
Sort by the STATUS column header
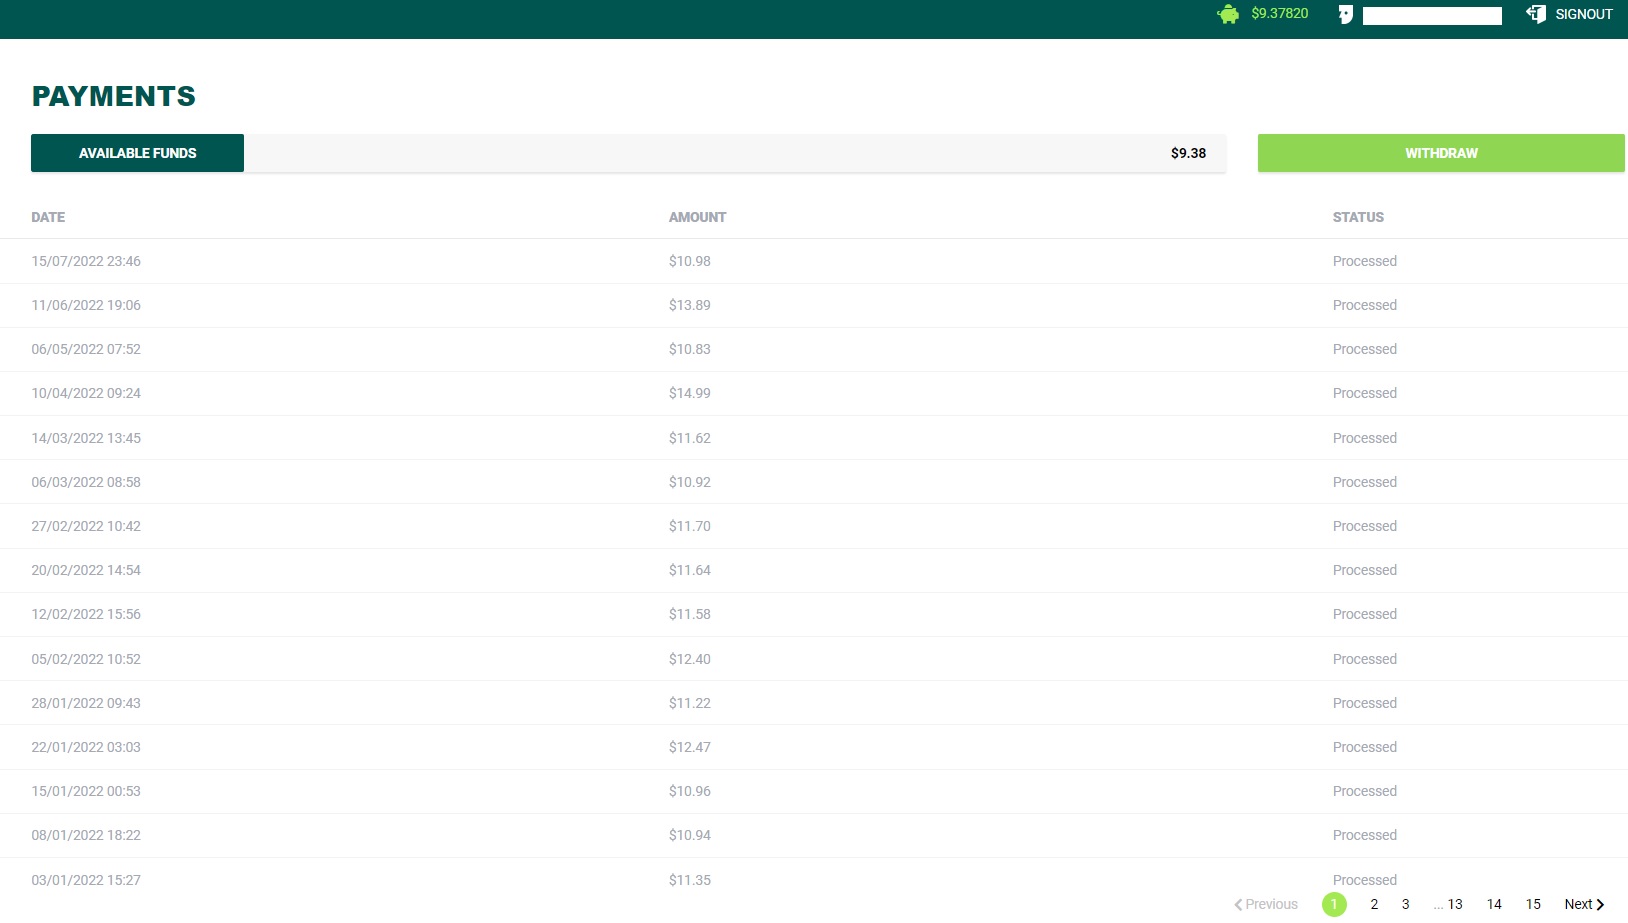1358,217
